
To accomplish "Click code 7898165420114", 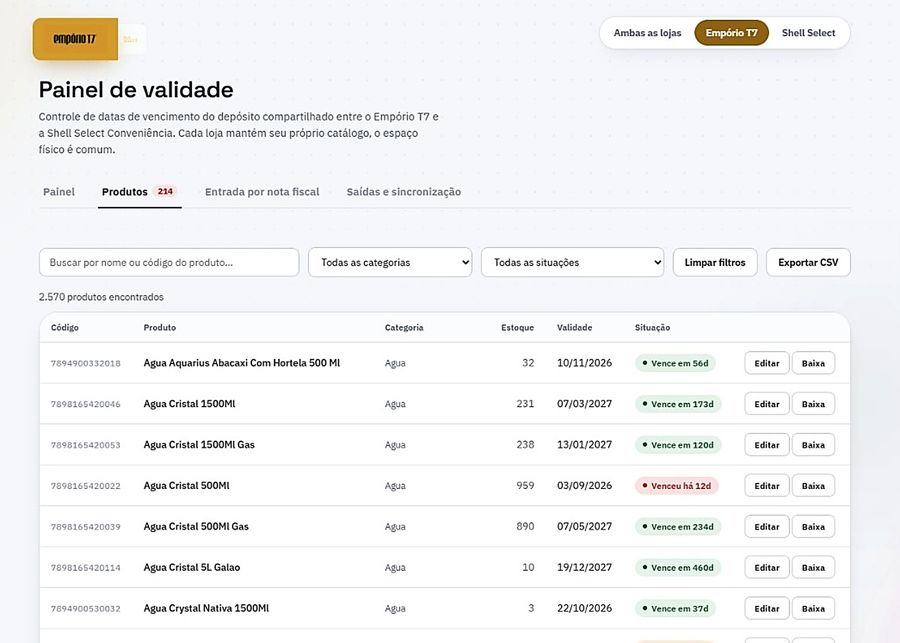I will tap(86, 568).
